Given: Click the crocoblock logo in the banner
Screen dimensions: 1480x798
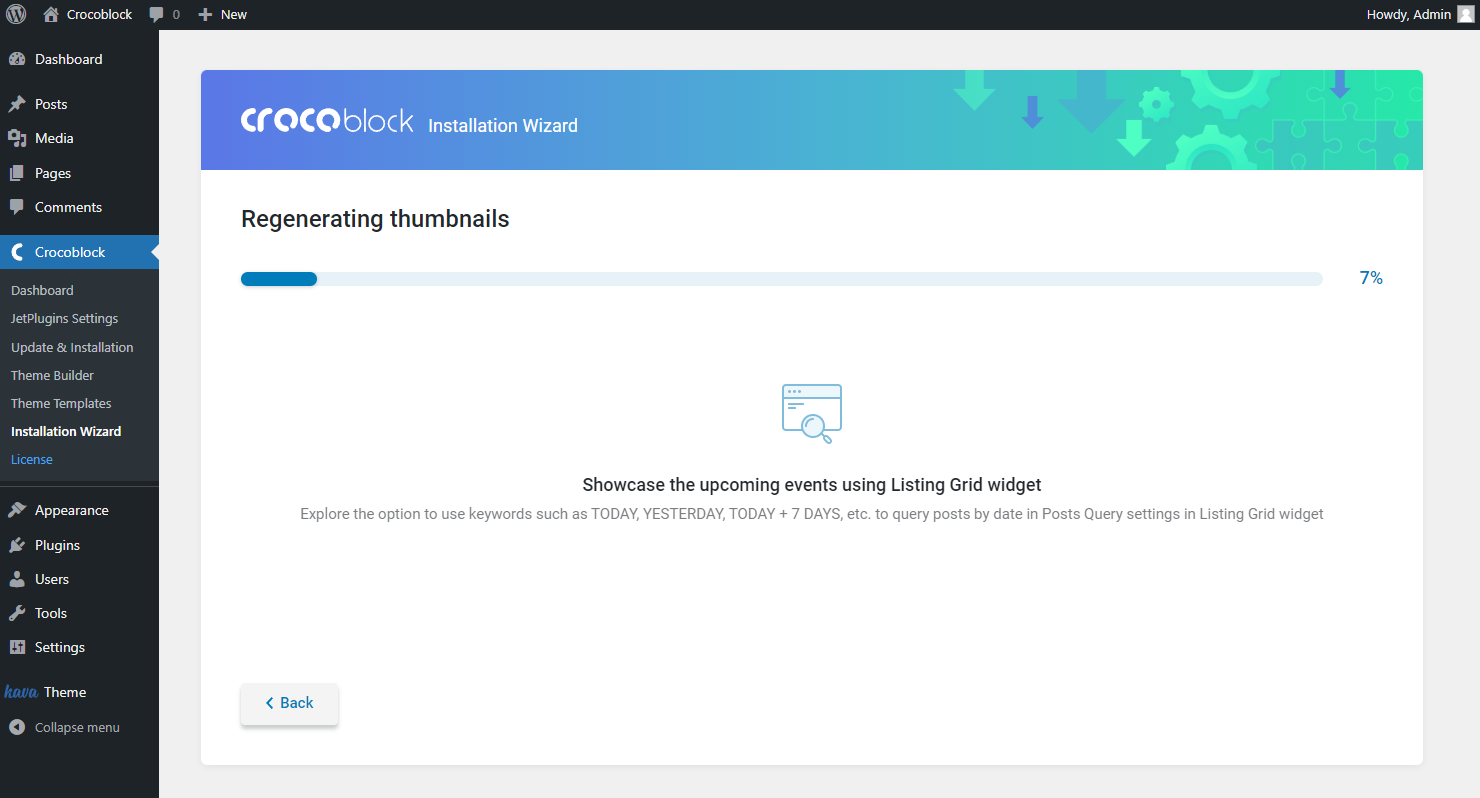Looking at the screenshot, I should 327,120.
